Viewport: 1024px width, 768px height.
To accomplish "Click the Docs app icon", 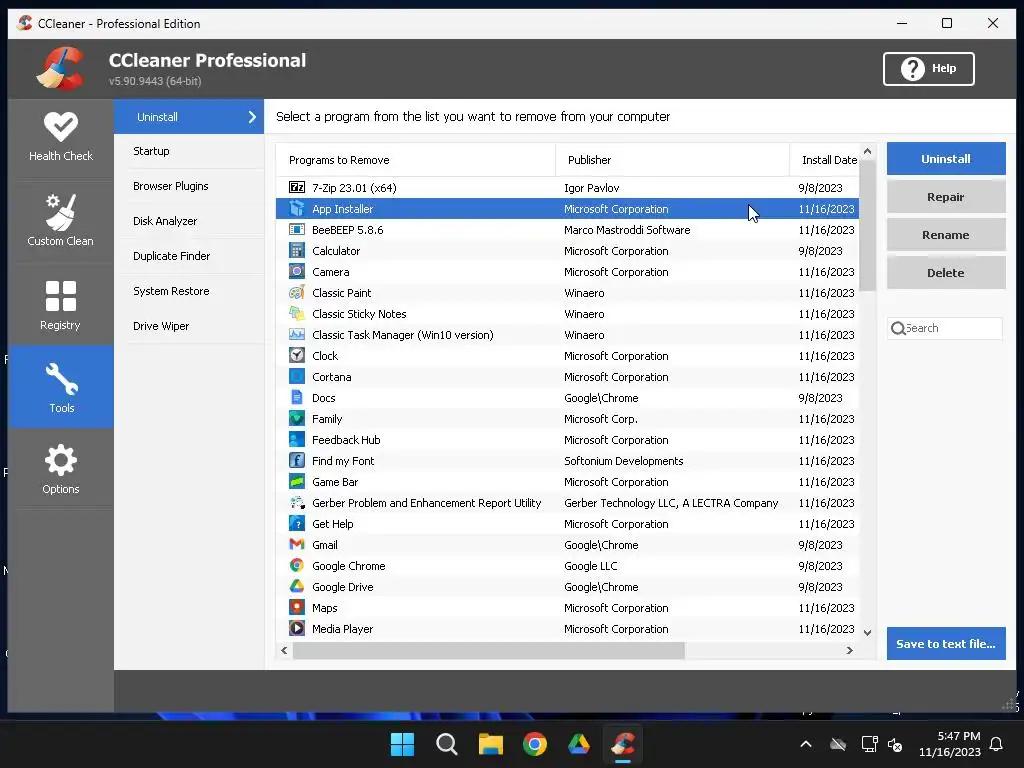I will click(296, 398).
